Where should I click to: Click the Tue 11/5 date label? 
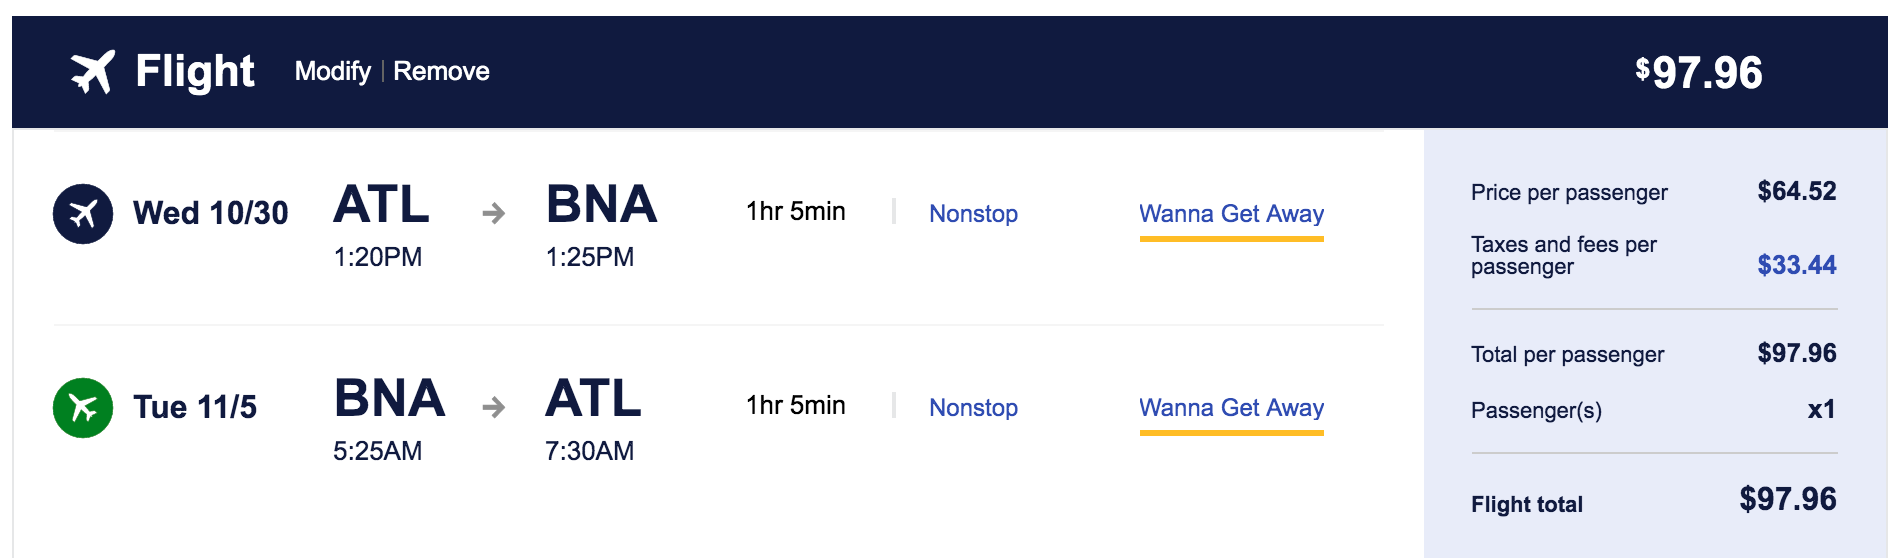[x=195, y=407]
